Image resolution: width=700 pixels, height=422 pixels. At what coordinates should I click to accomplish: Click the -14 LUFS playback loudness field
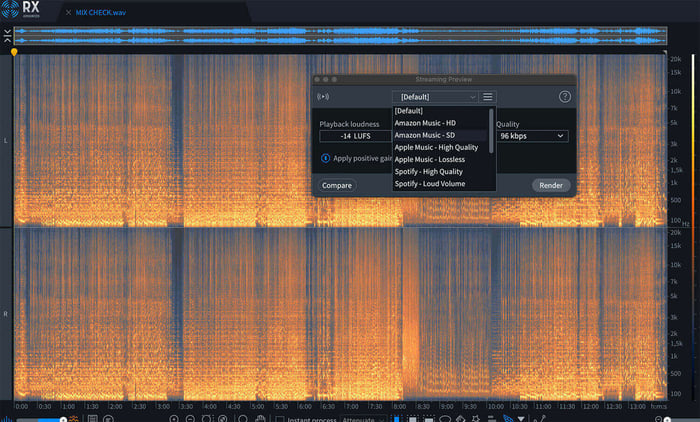tap(355, 136)
